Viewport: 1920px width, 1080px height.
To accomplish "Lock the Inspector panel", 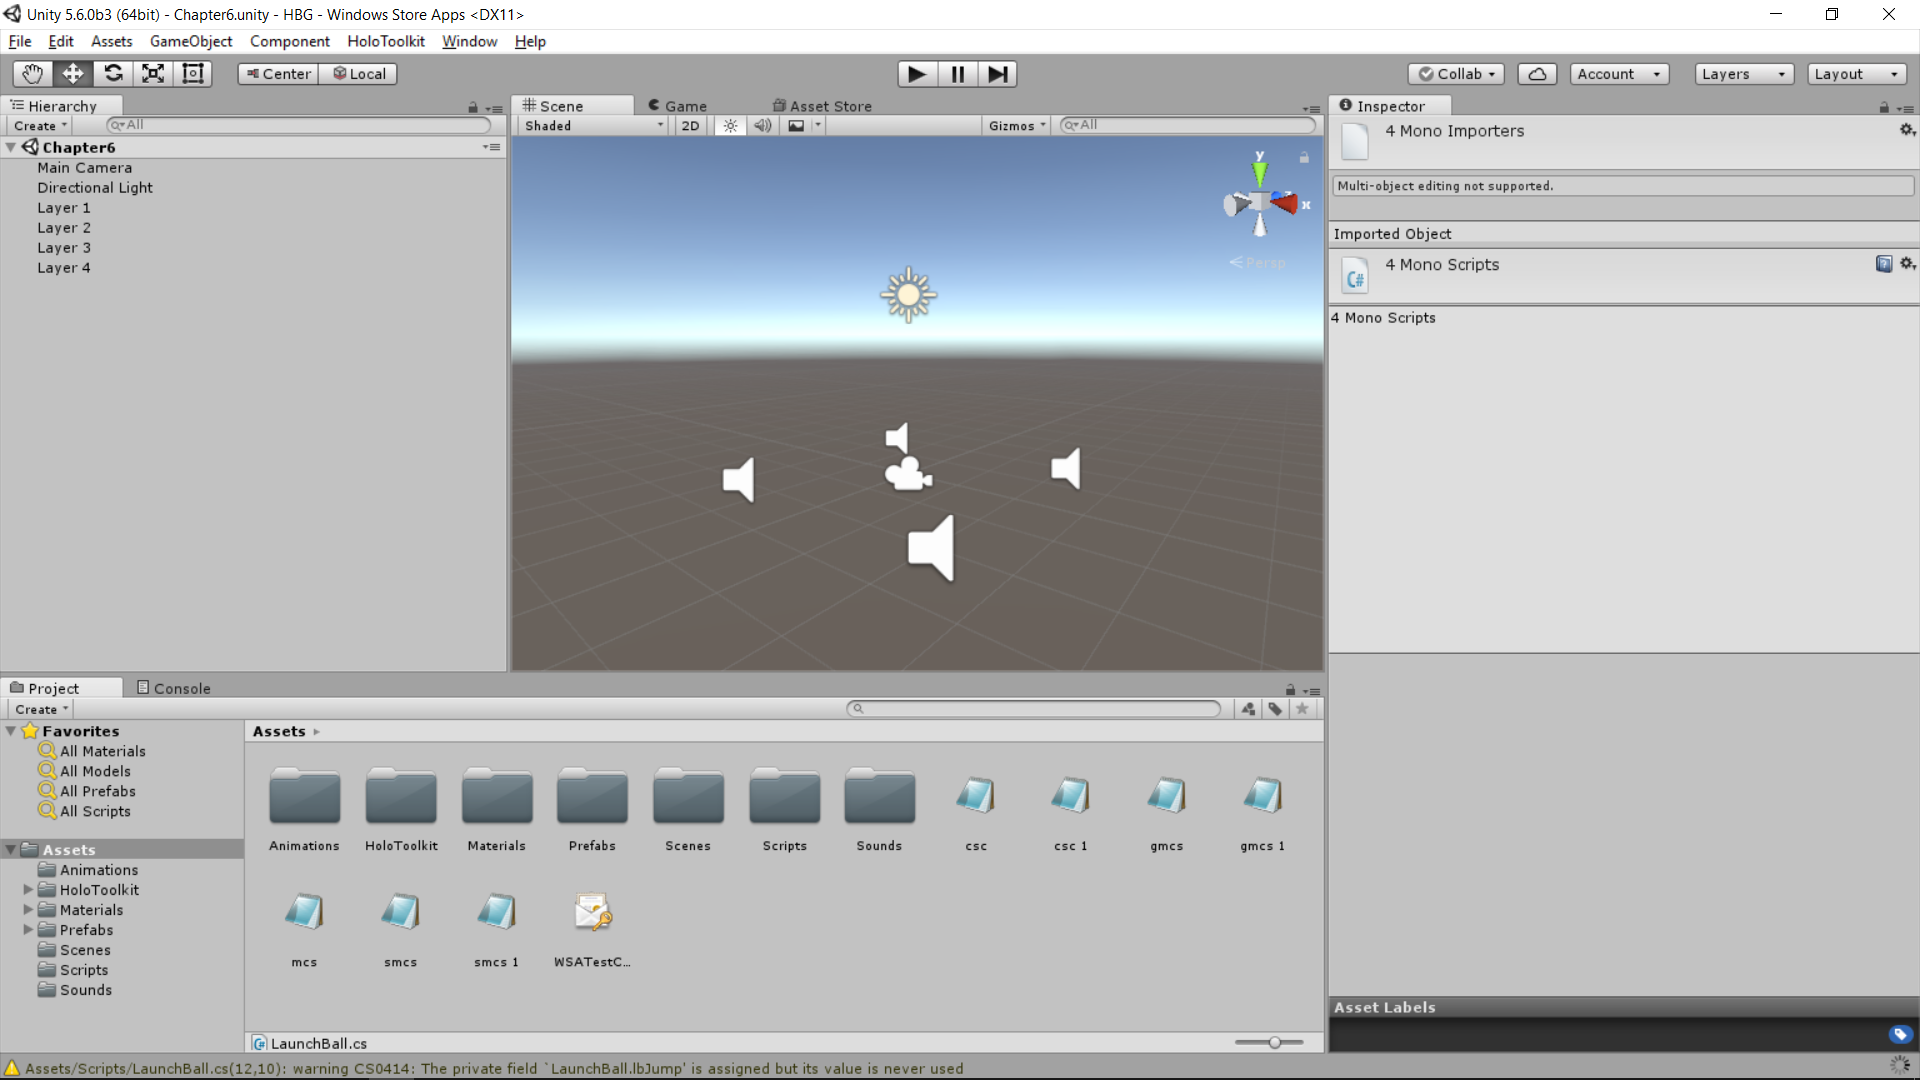I will (x=1884, y=108).
